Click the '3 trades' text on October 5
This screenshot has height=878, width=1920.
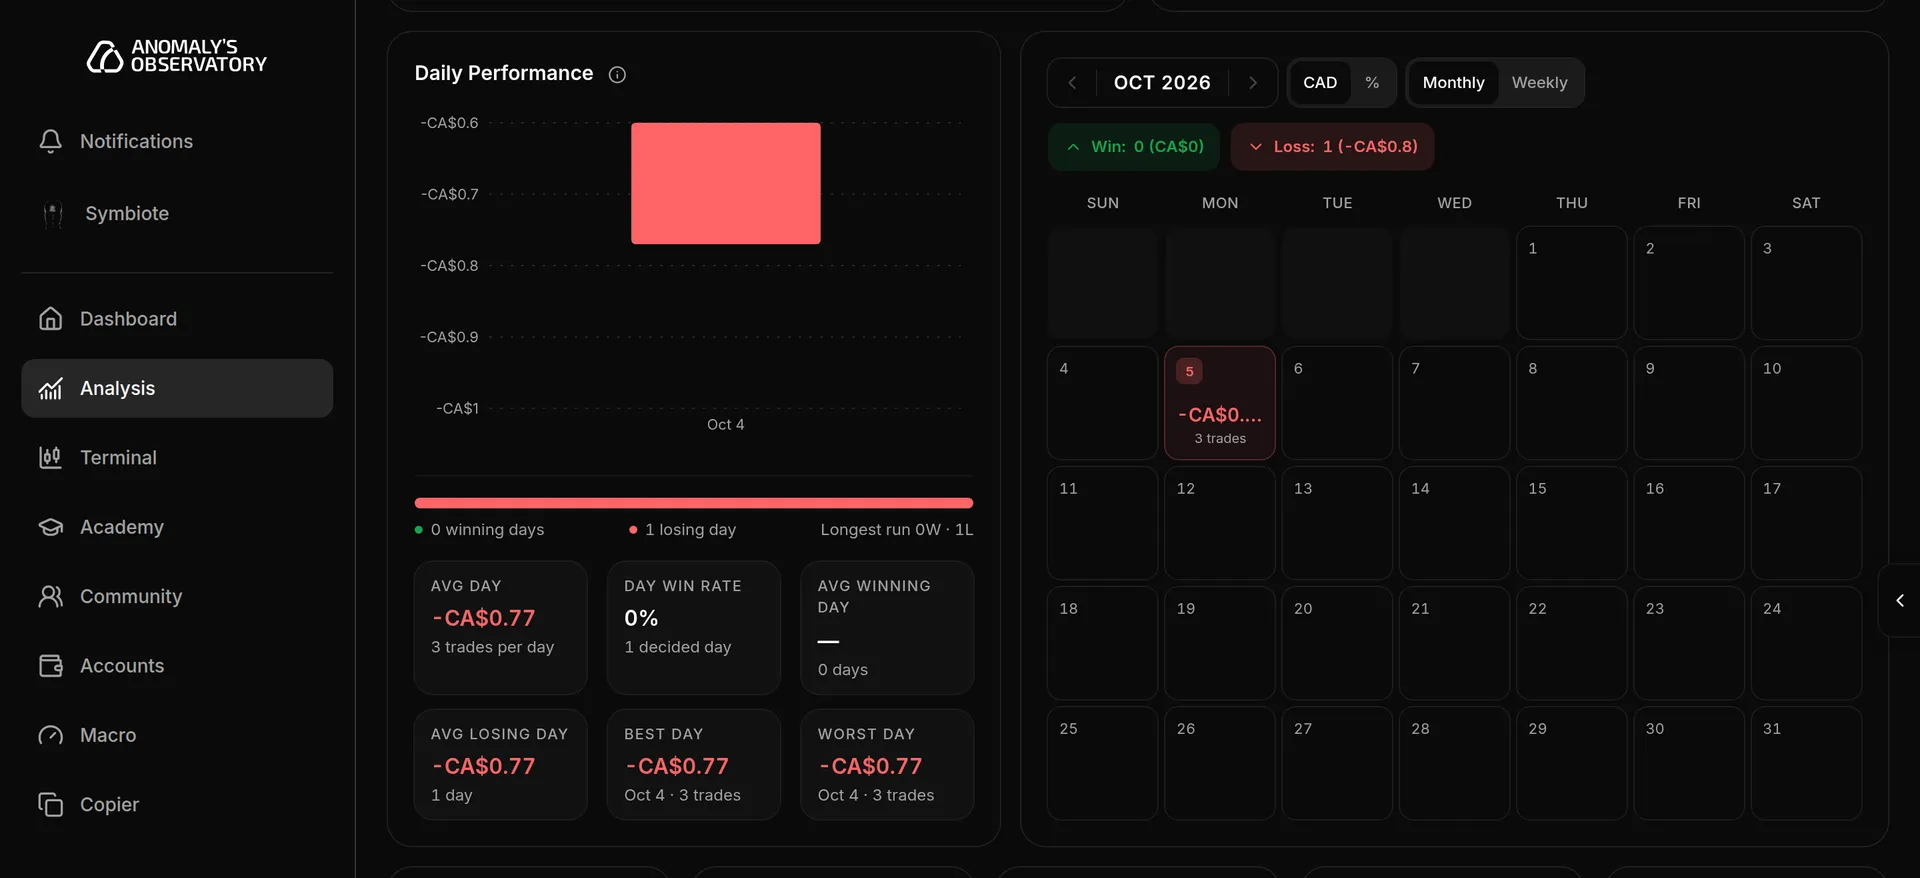(1220, 439)
